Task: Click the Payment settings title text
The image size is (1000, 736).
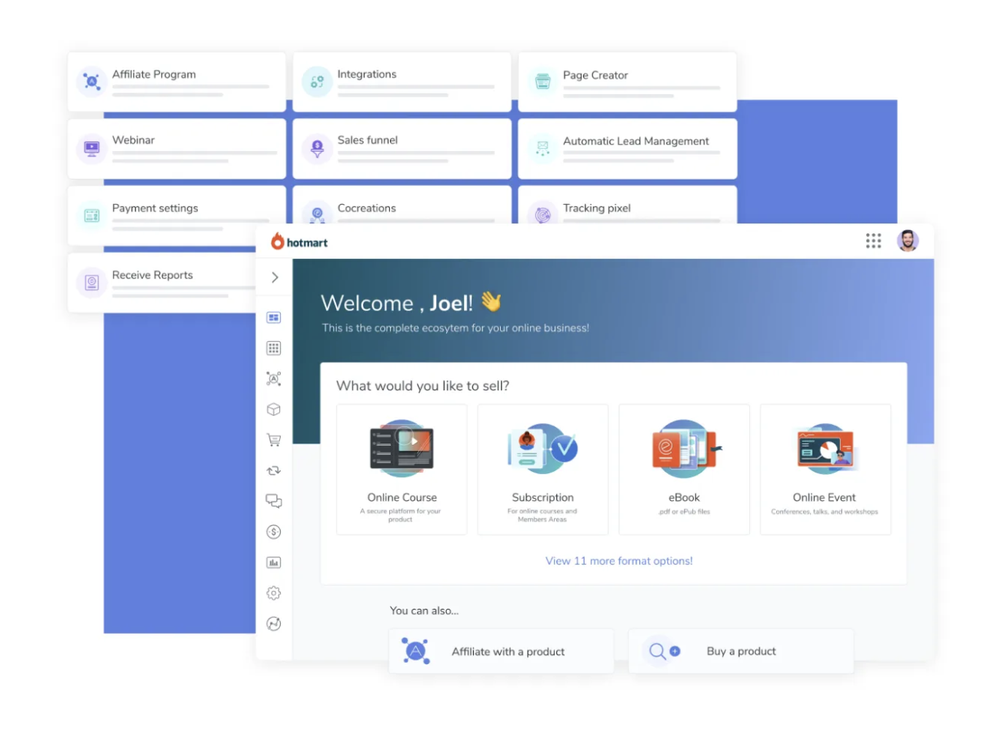Action: point(155,209)
